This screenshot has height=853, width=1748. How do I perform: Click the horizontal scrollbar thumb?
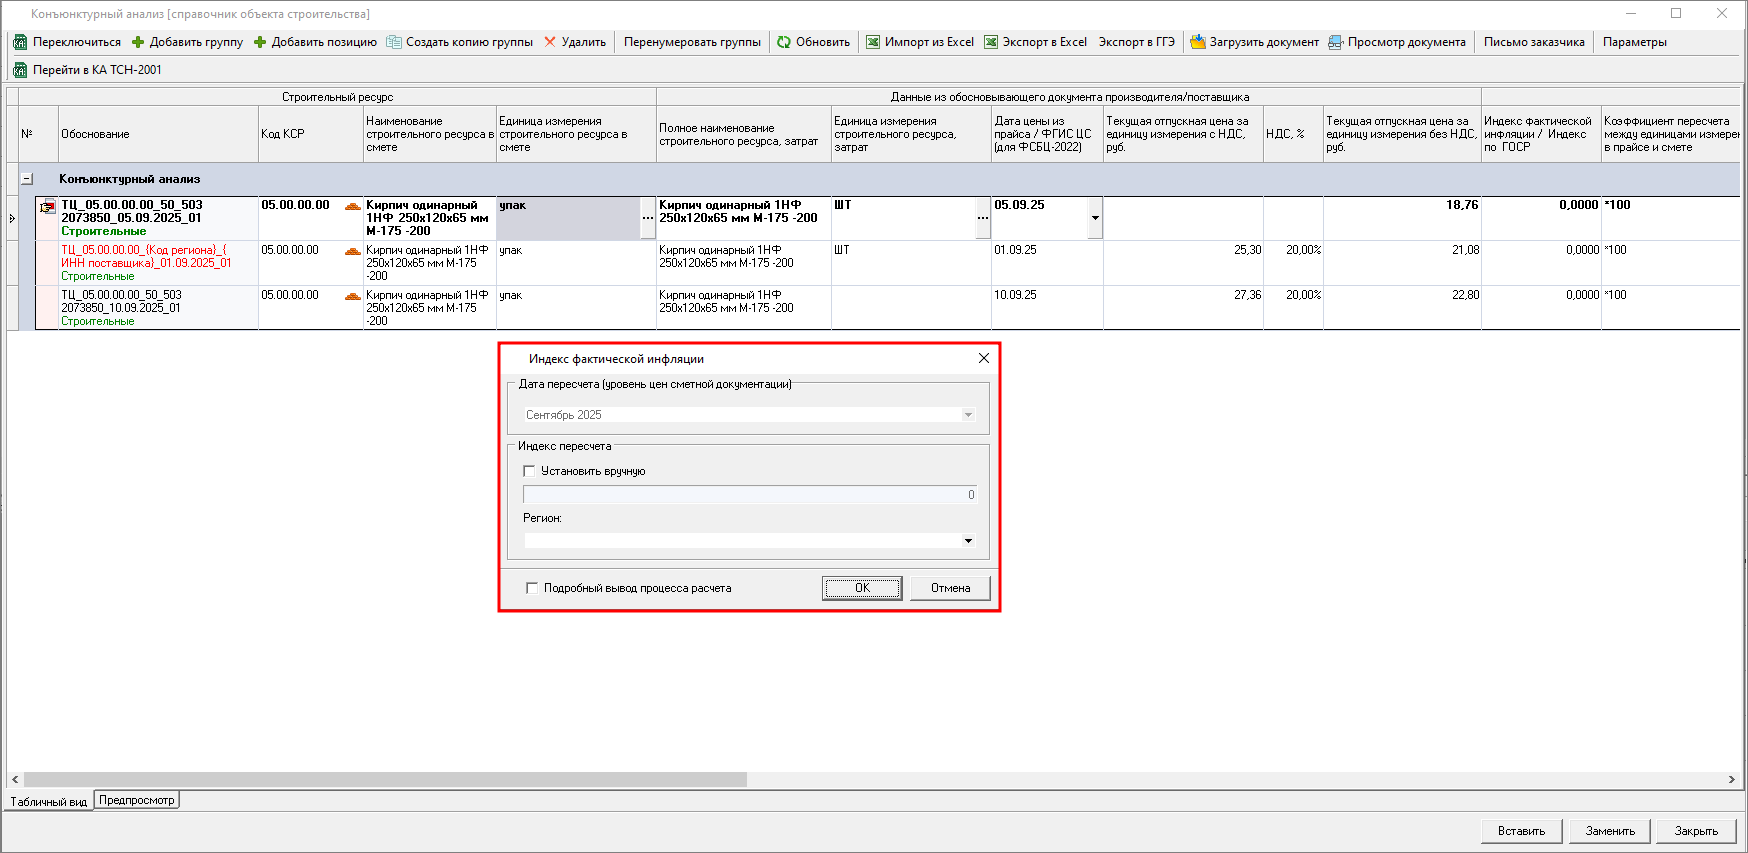tap(385, 779)
